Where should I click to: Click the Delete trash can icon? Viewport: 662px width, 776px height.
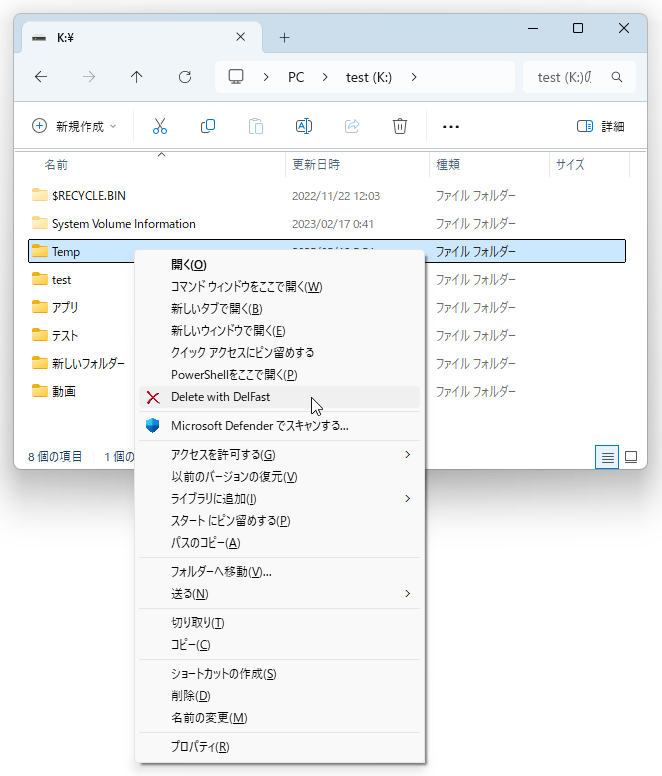tap(400, 126)
